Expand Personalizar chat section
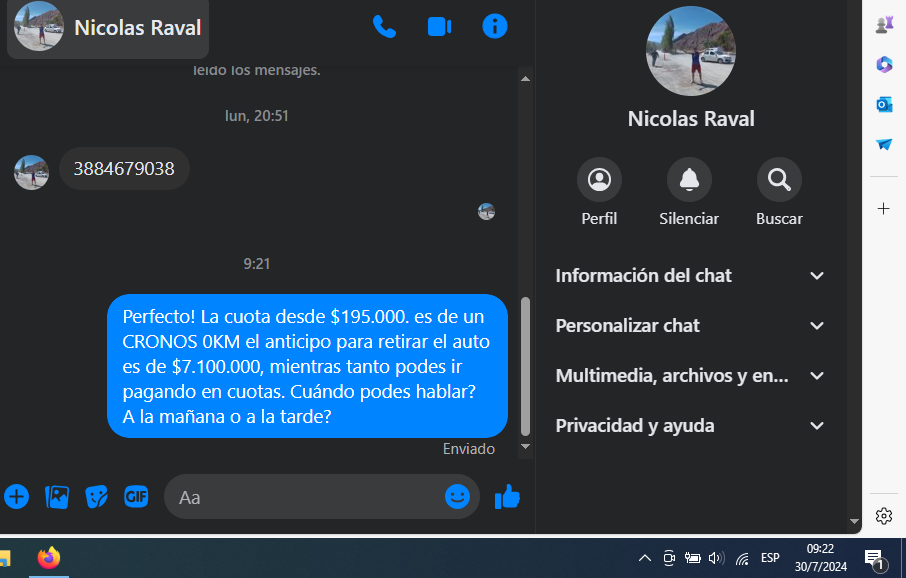Screen dimensions: 906x578 690,325
